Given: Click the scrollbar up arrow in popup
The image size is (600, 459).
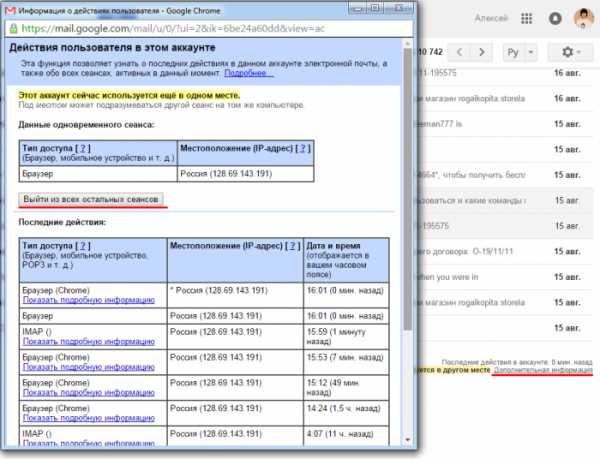Looking at the screenshot, I should click(408, 44).
